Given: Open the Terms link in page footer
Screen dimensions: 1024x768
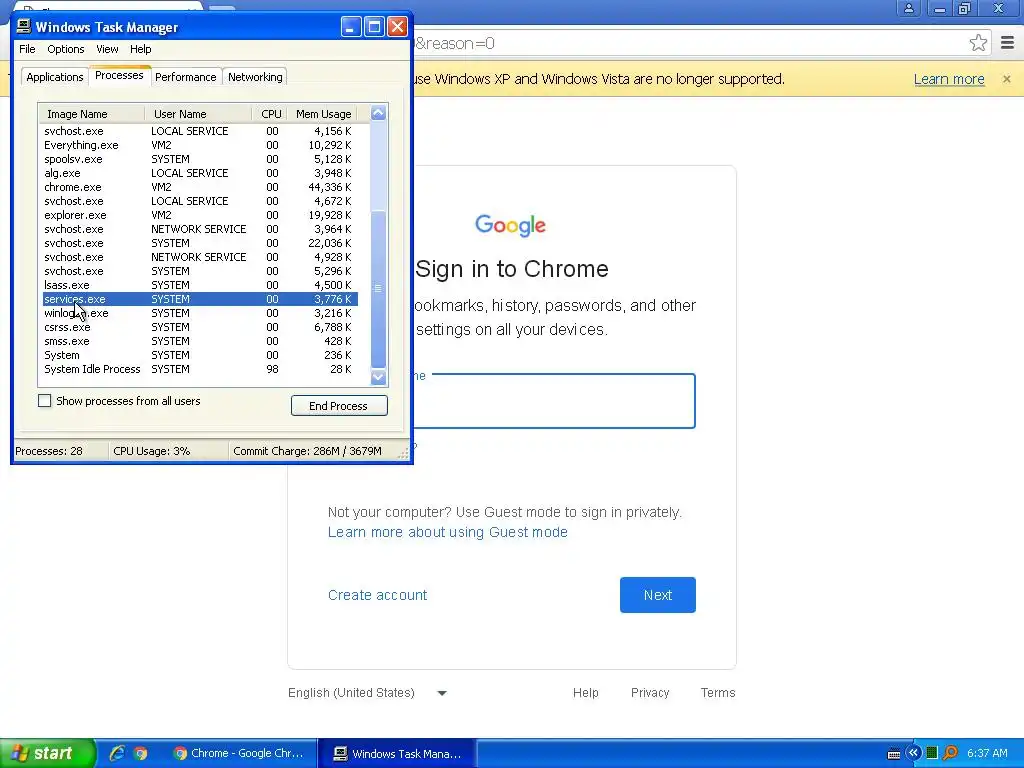Looking at the screenshot, I should 718,693.
